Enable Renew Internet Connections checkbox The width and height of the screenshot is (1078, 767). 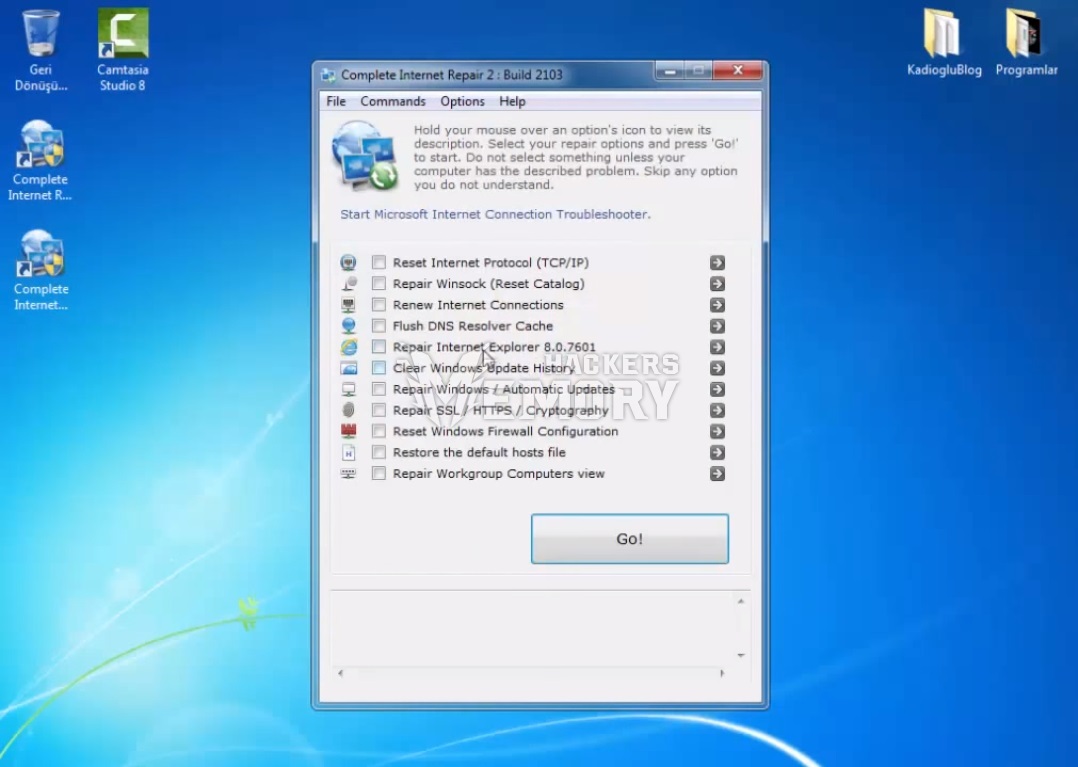(x=379, y=304)
